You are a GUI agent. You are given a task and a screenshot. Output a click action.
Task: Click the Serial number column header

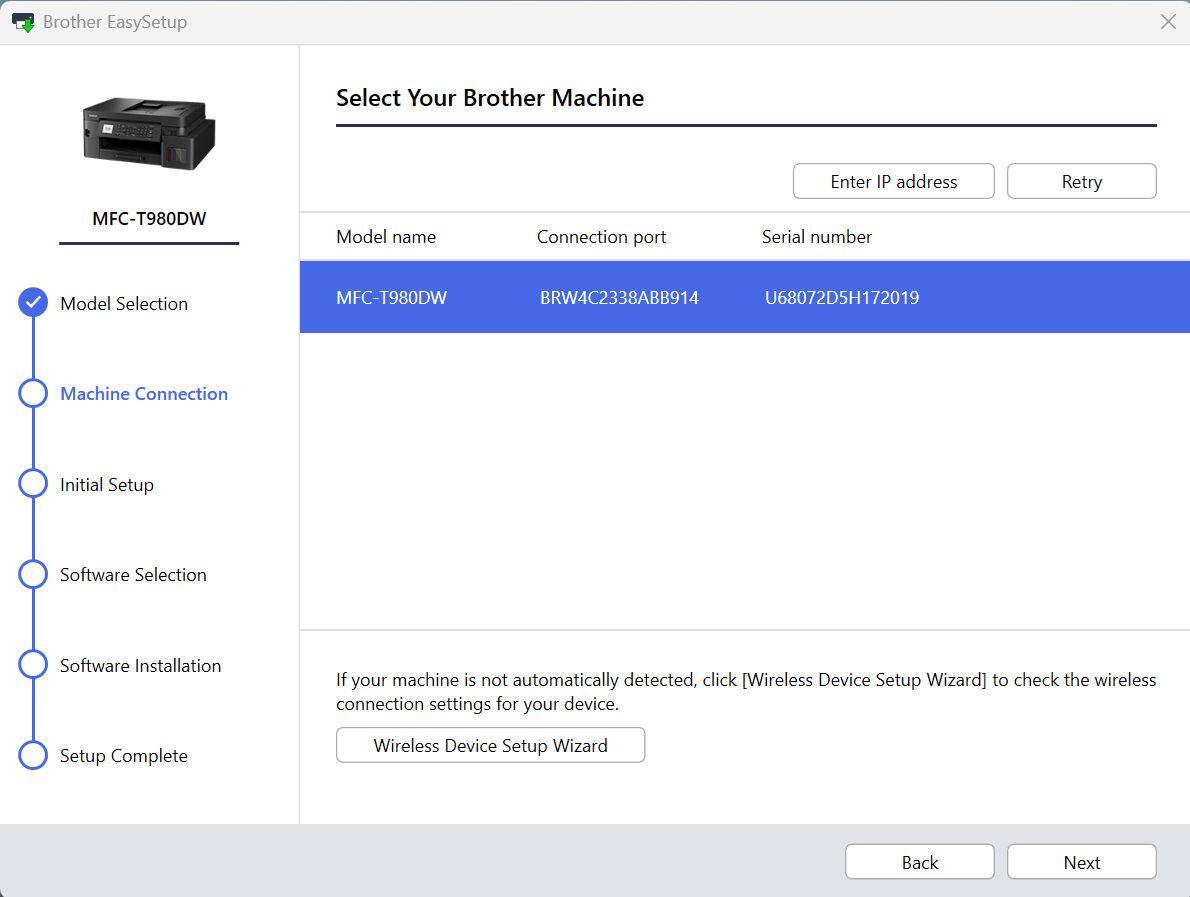(x=816, y=237)
